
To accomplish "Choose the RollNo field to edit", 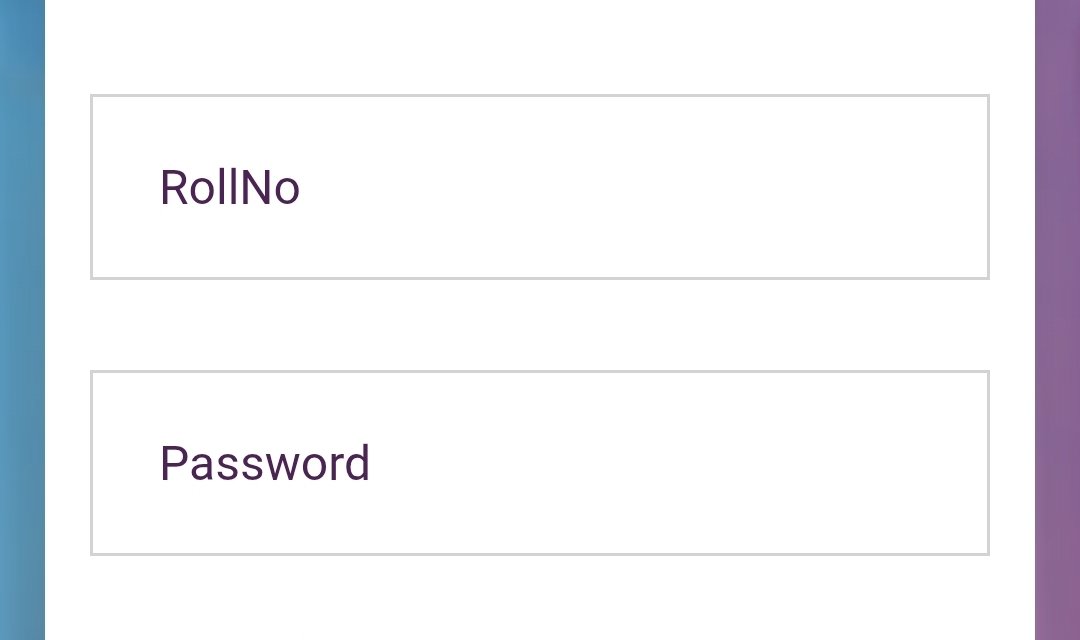I will tap(540, 187).
